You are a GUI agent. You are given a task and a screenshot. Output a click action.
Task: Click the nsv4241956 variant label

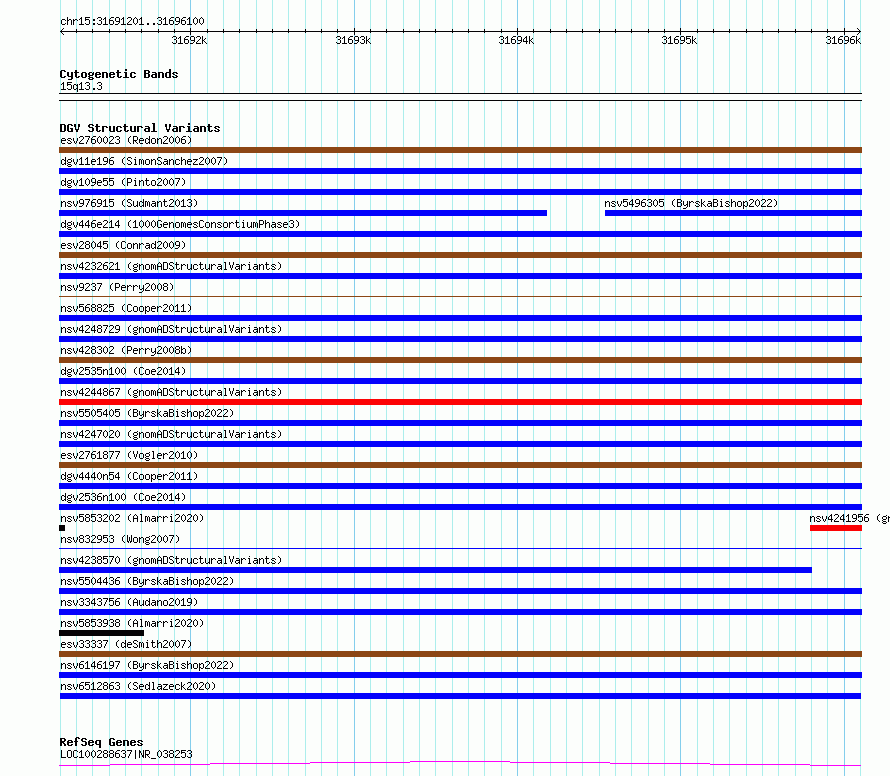[849, 518]
